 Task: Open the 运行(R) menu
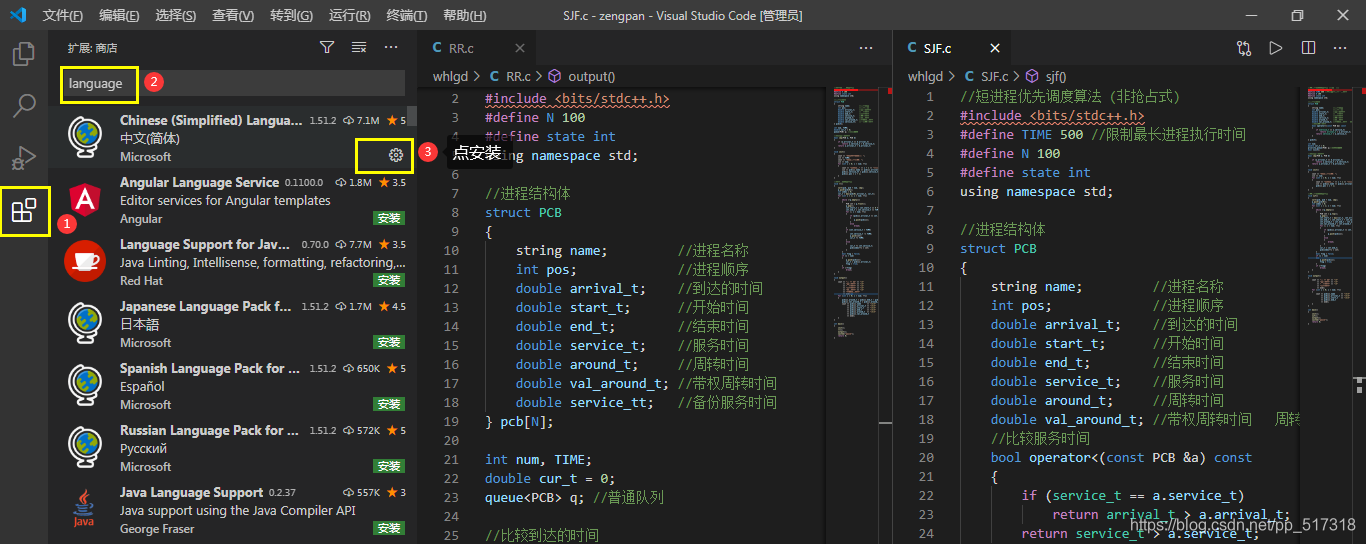(349, 16)
